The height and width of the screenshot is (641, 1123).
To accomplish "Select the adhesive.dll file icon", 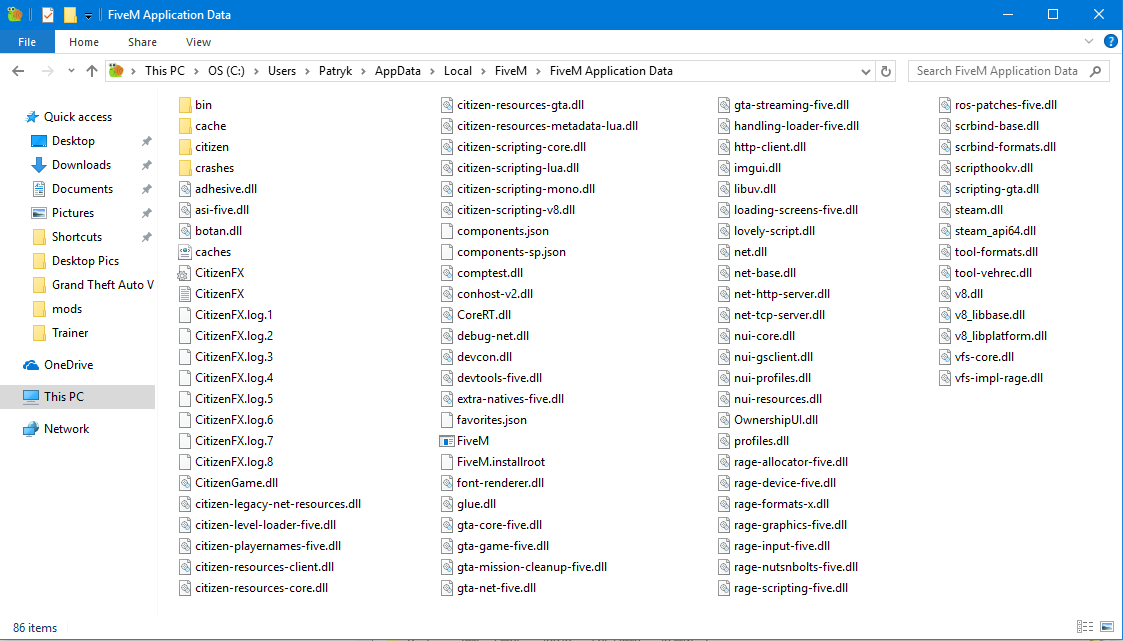I will [185, 189].
